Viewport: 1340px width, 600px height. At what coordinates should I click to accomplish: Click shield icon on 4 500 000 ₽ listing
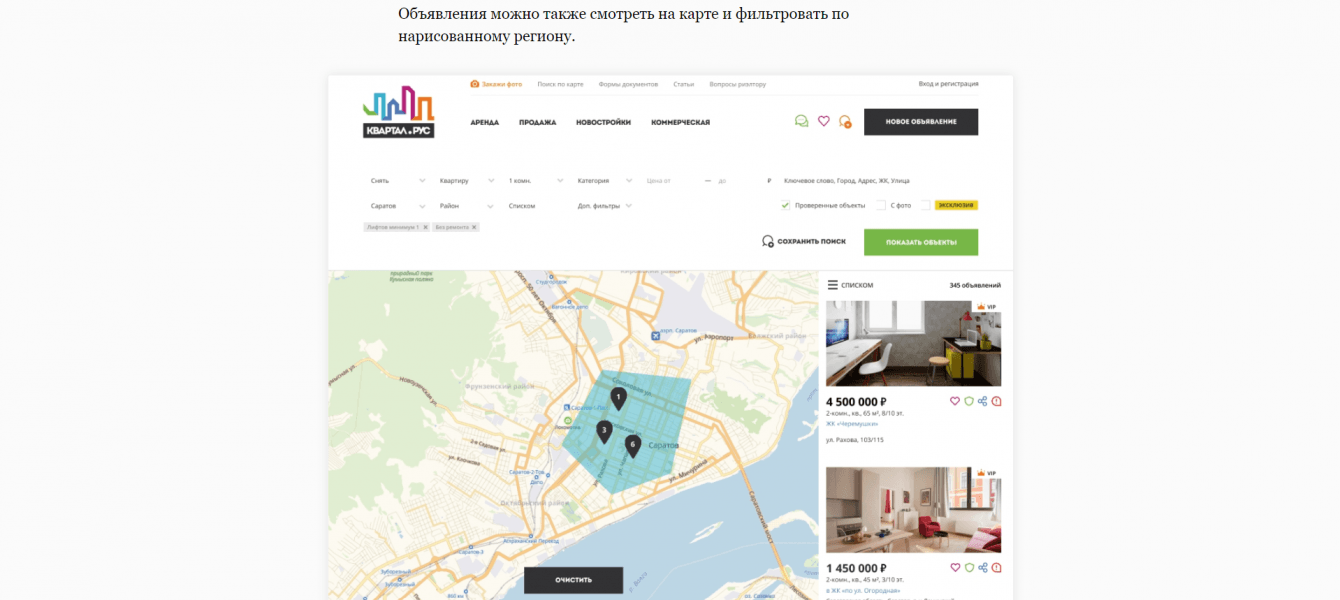coord(969,401)
